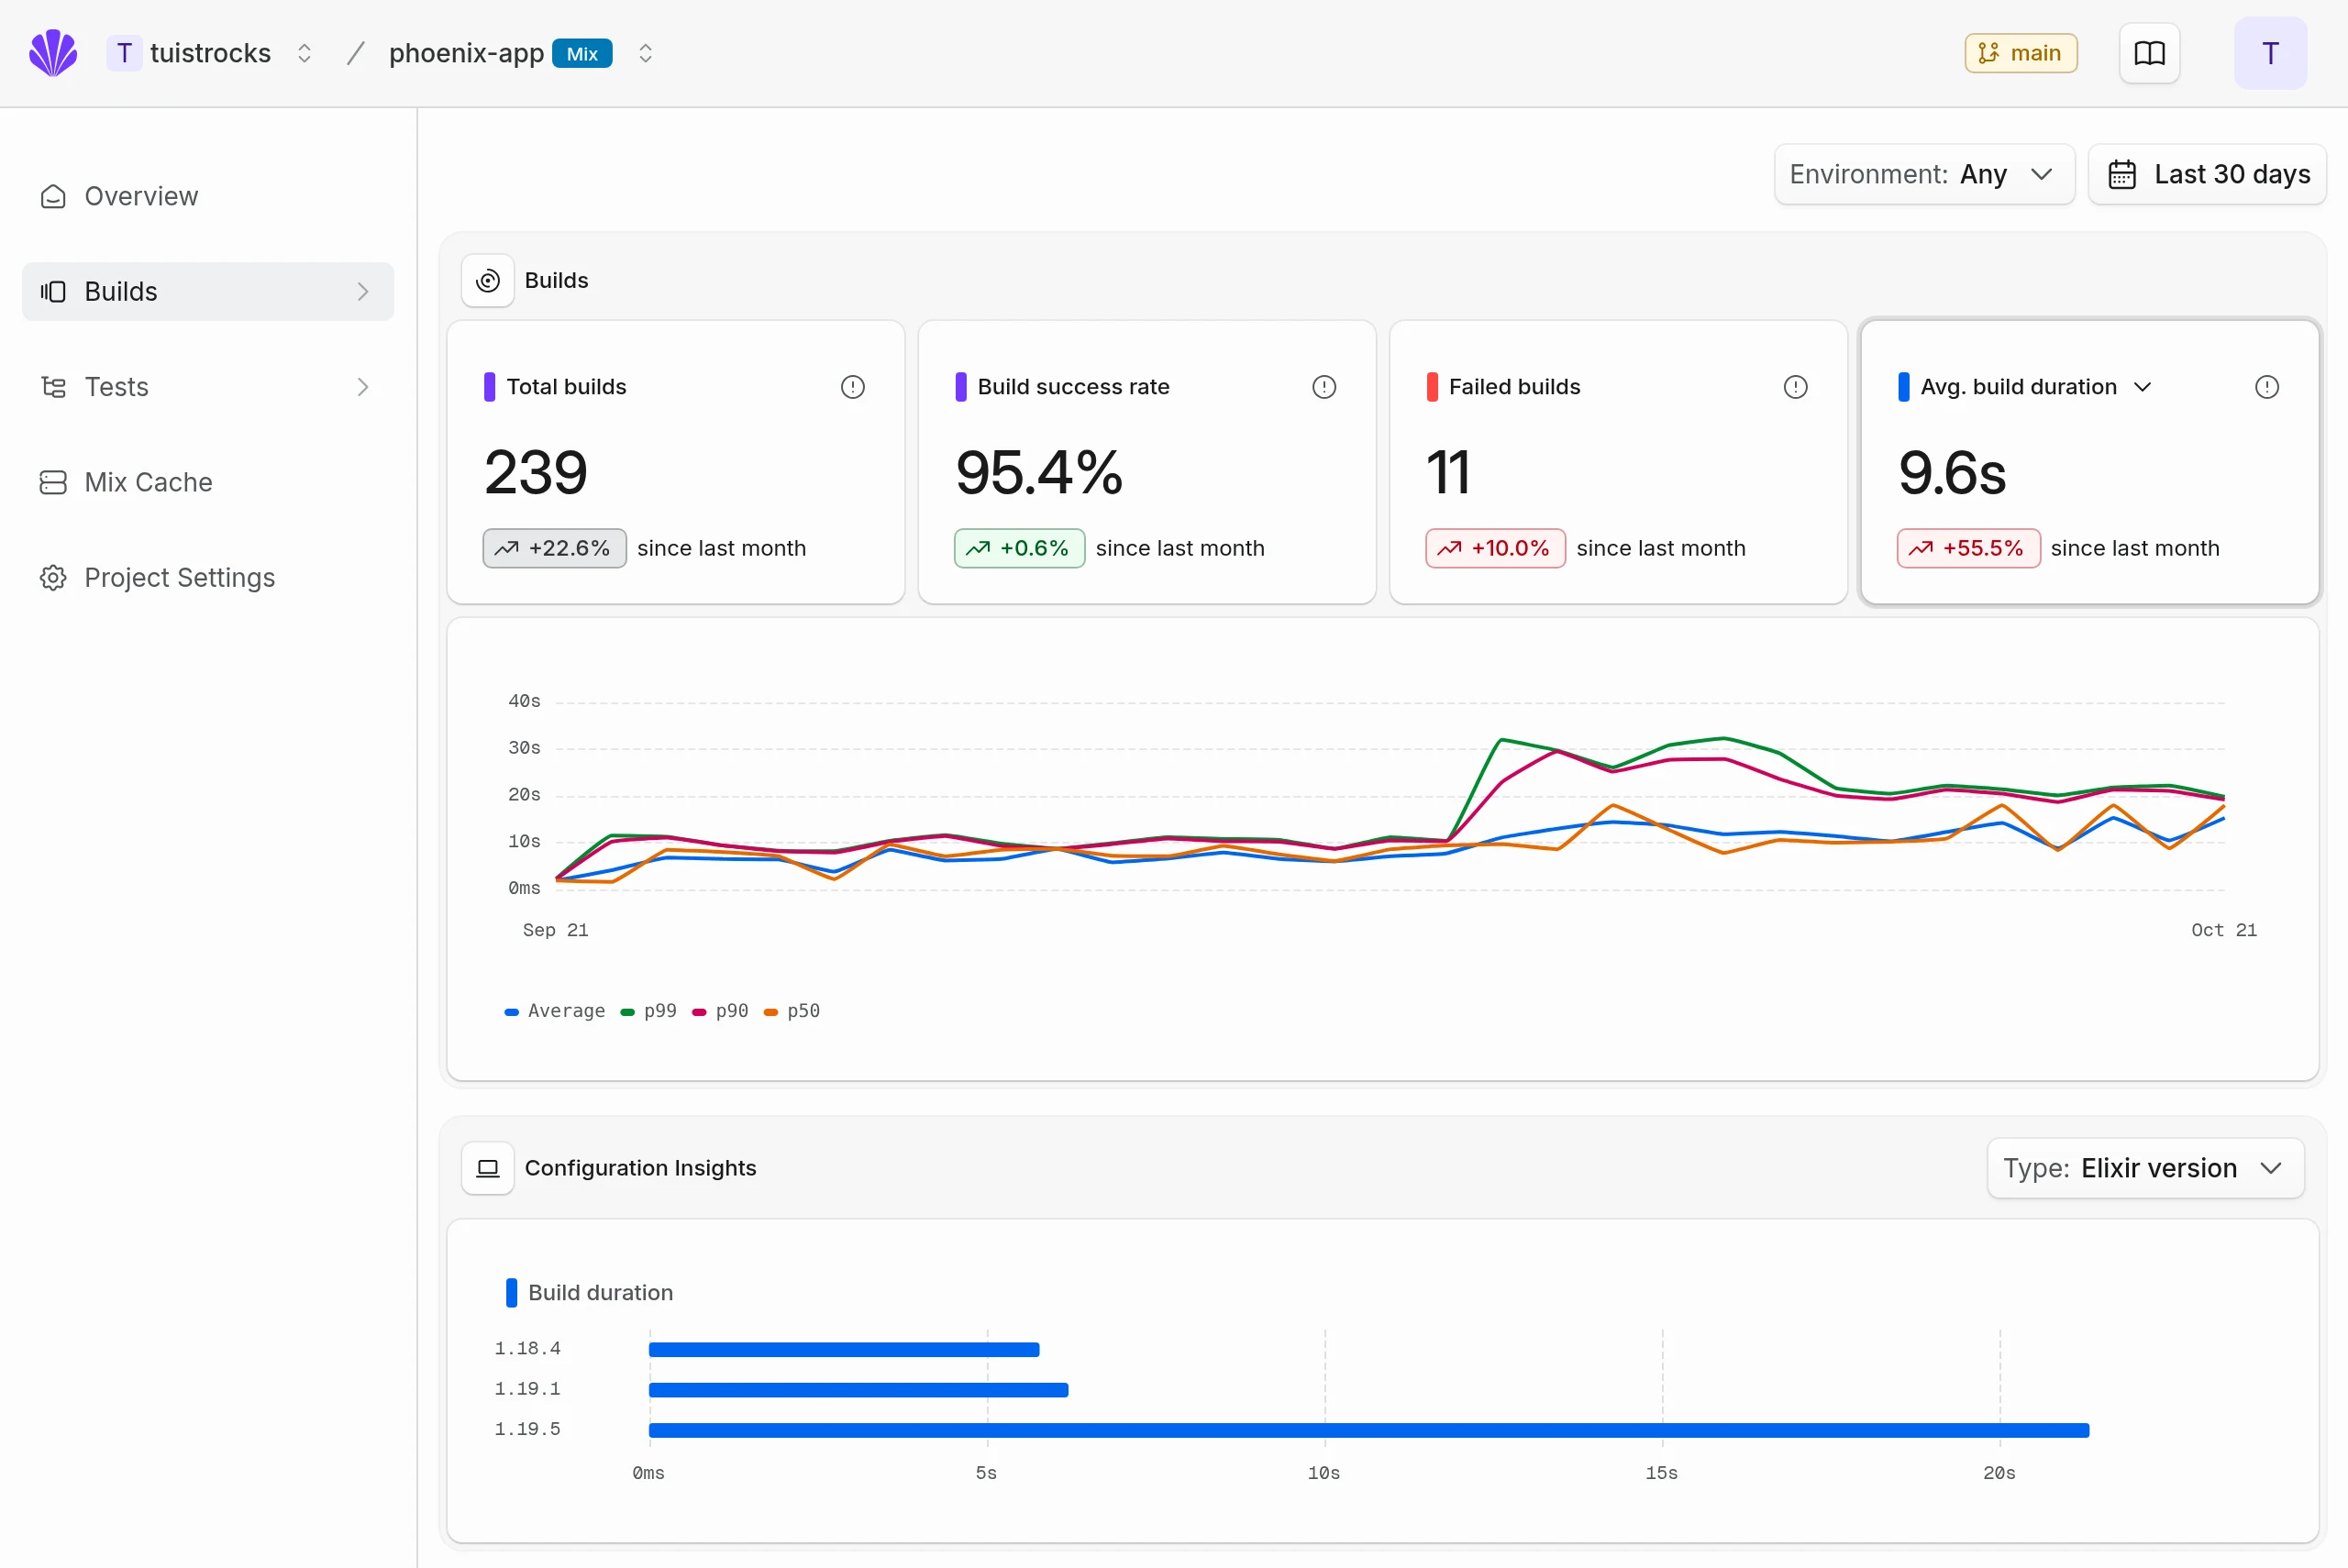2348x1568 pixels.
Task: Click the Mix Cache storage icon
Action: coord(53,482)
